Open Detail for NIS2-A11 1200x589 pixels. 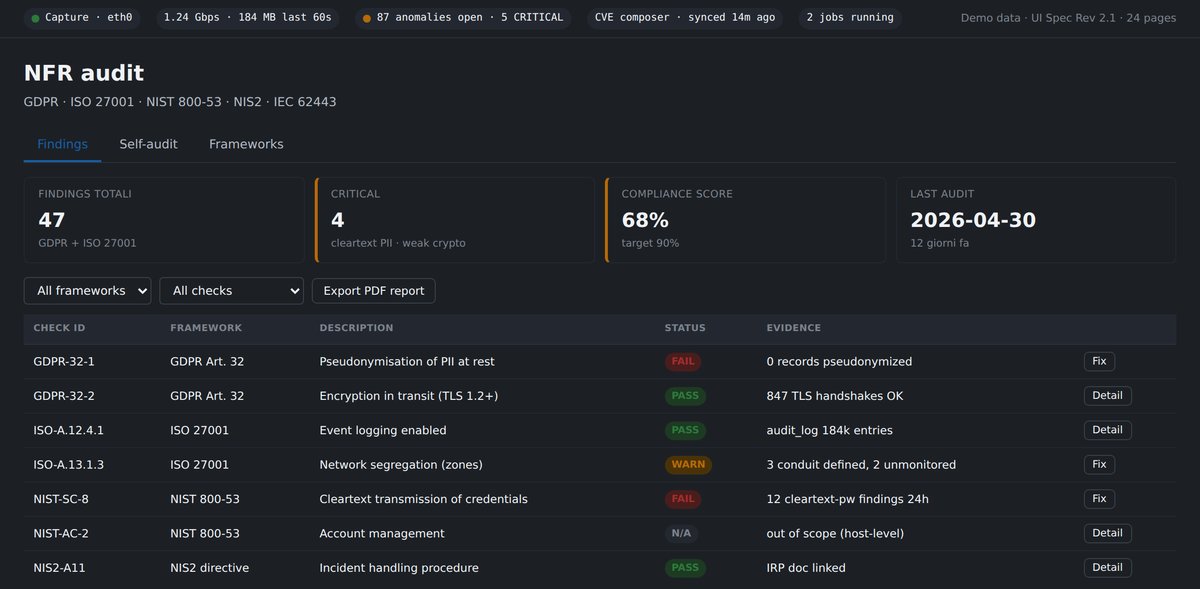tap(1107, 567)
